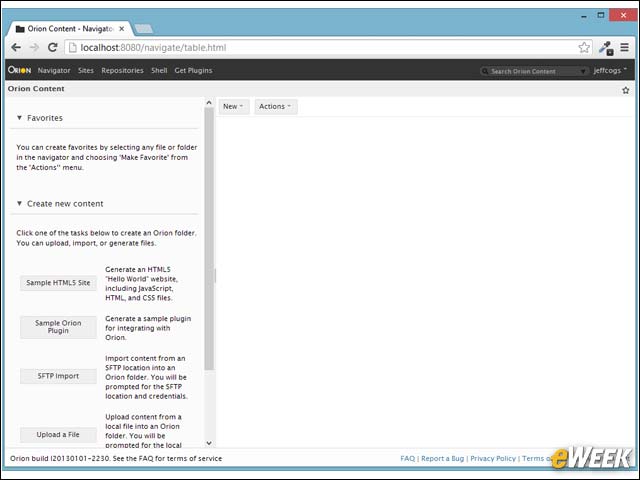Screen dimensions: 640x480
Task: Open the New dropdown menu
Action: [x=233, y=107]
